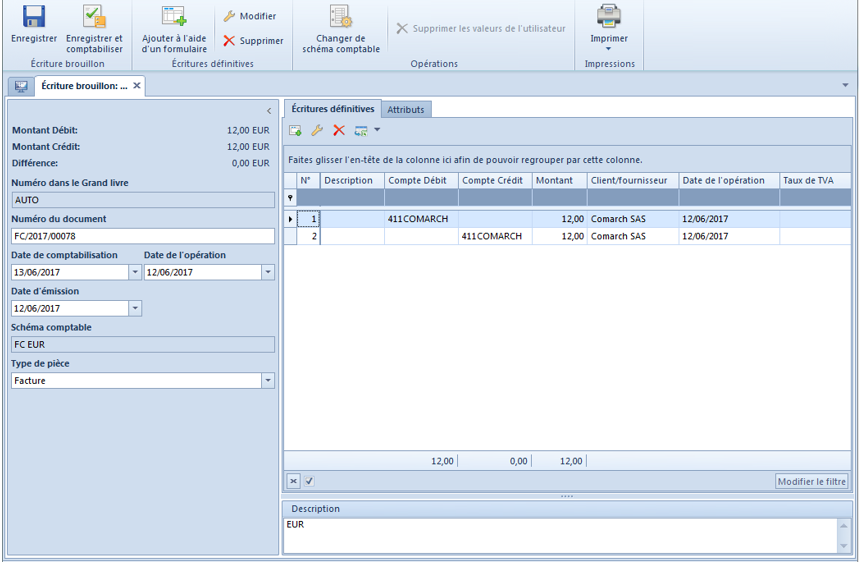Viewport: 861px width, 562px height.
Task: Select Compte Crédit cell 411COMARCH
Action: [x=495, y=236]
